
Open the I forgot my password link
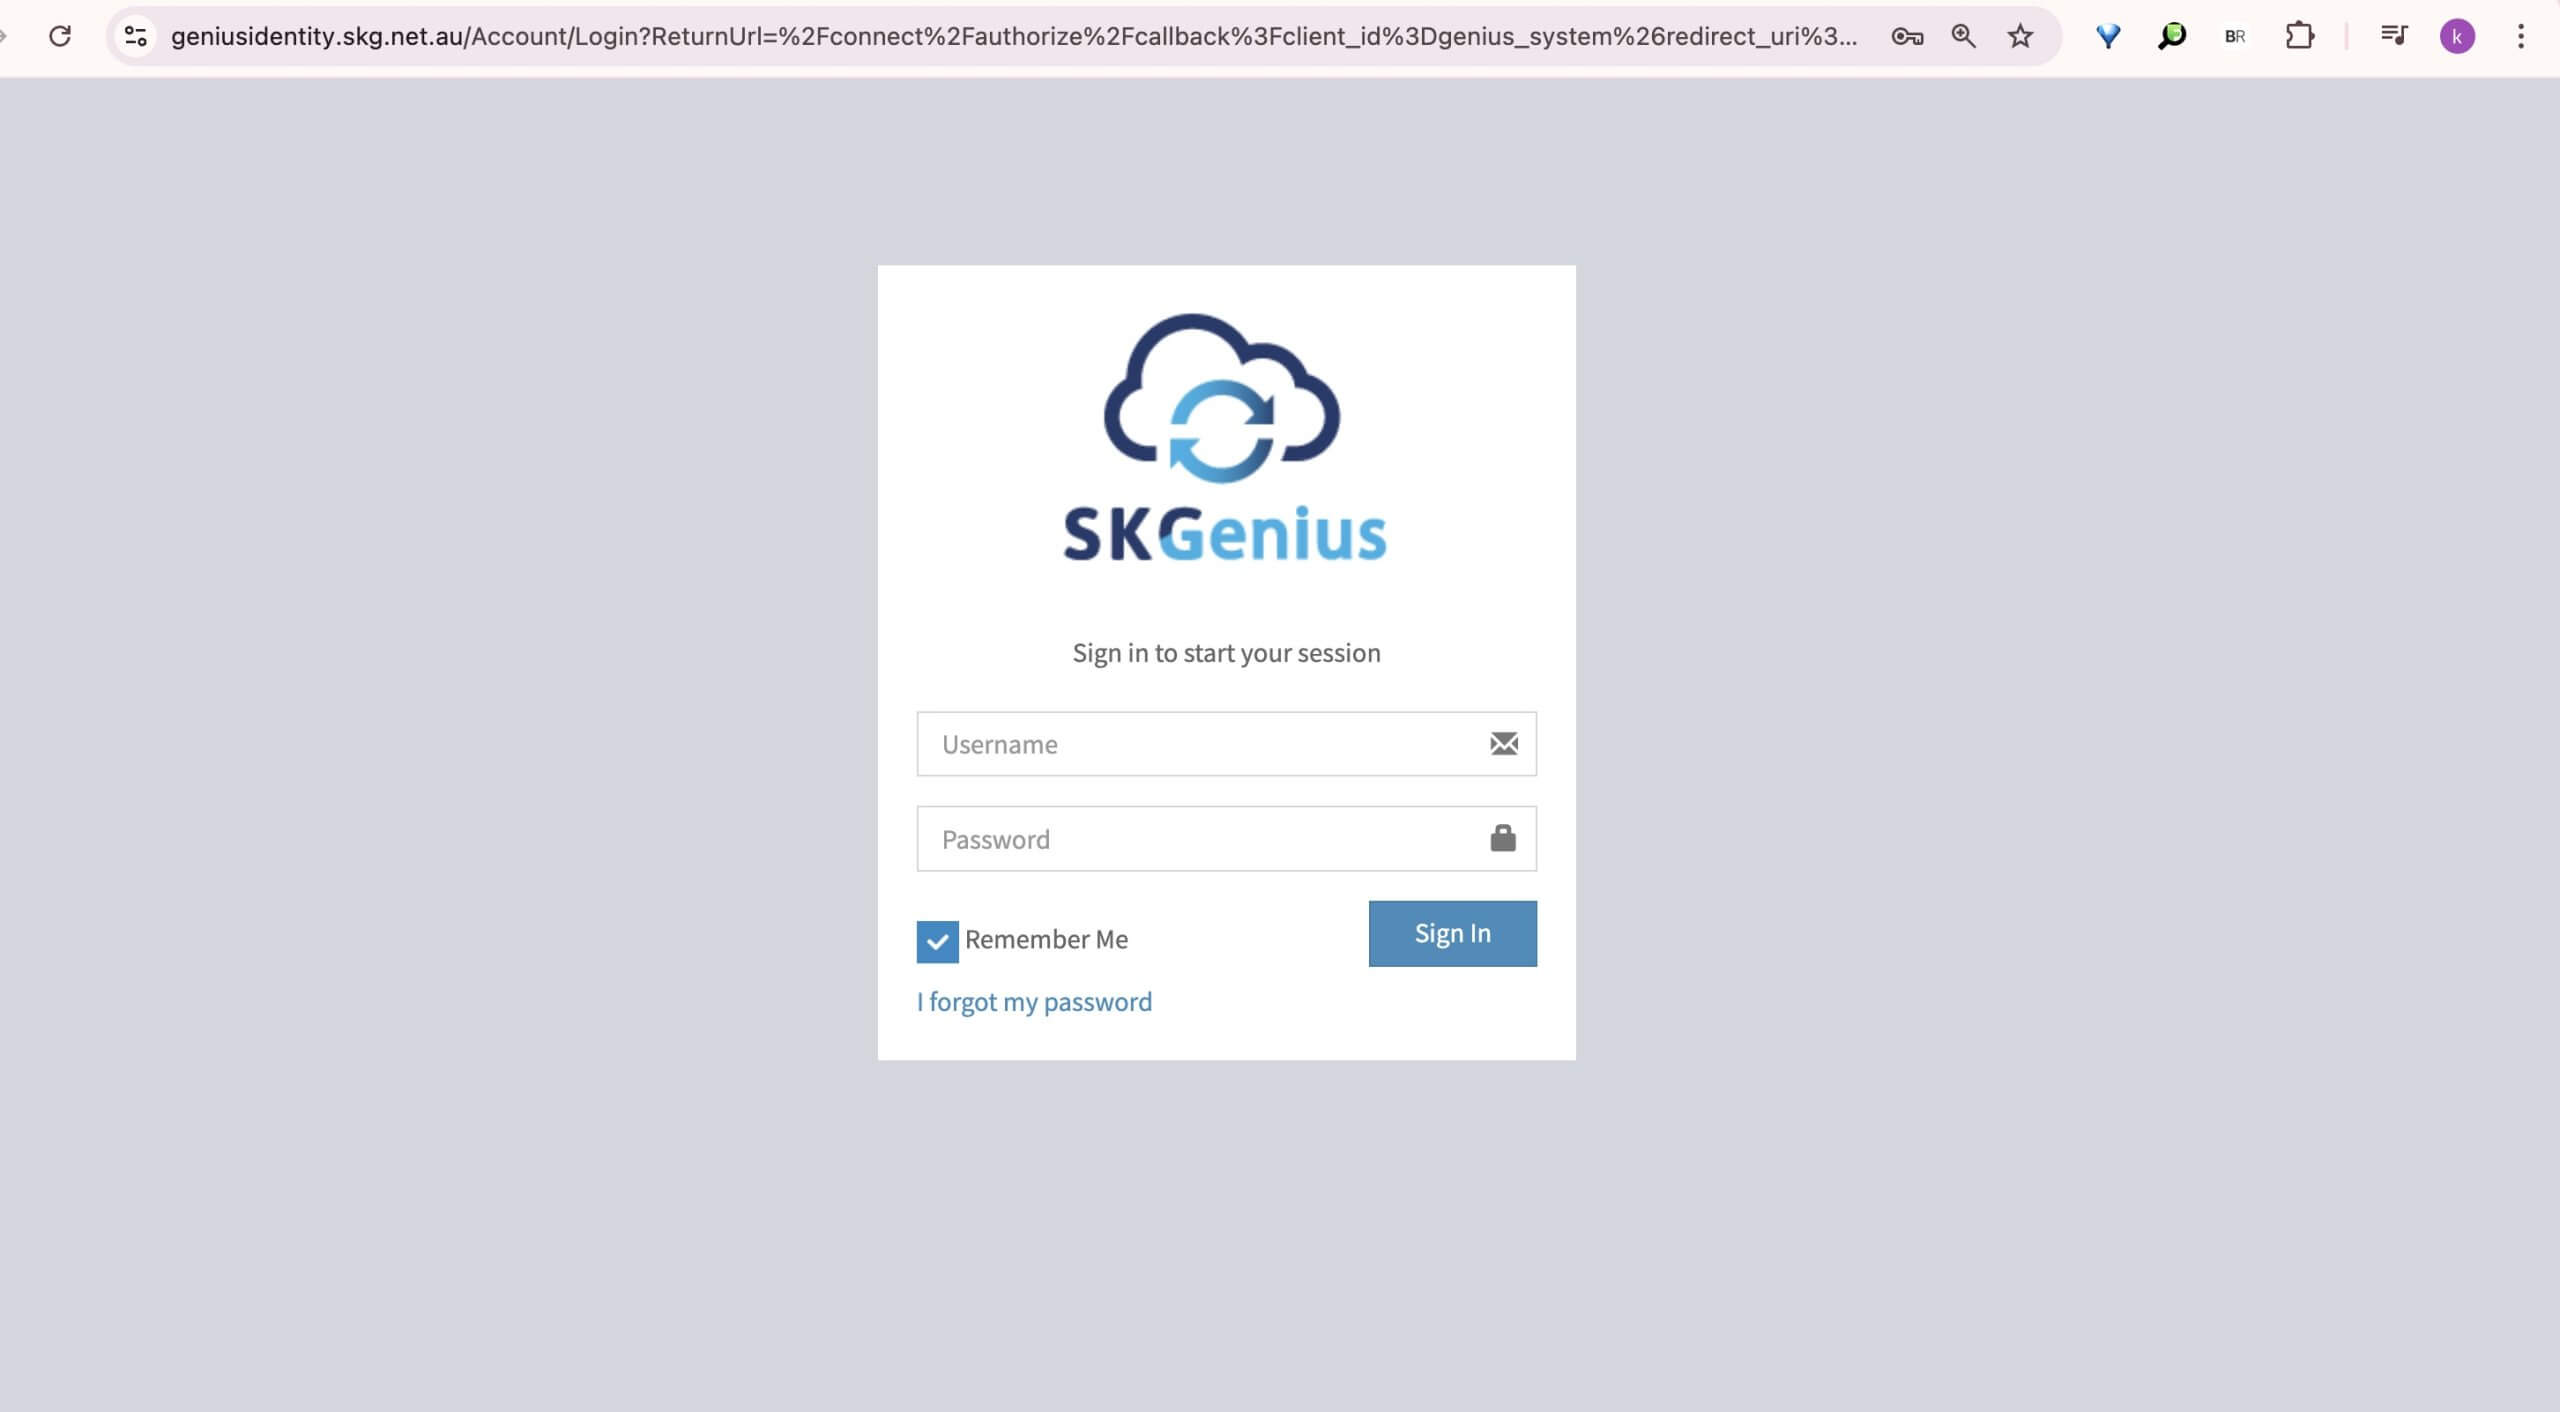click(1034, 1001)
